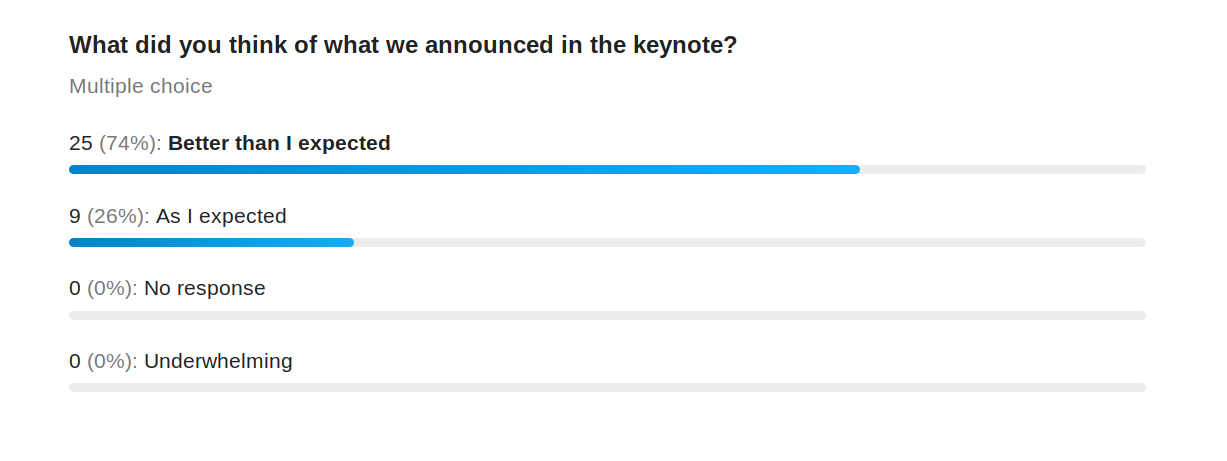The image size is (1227, 461).
Task: Click the empty bar under 'No response'
Action: (607, 315)
